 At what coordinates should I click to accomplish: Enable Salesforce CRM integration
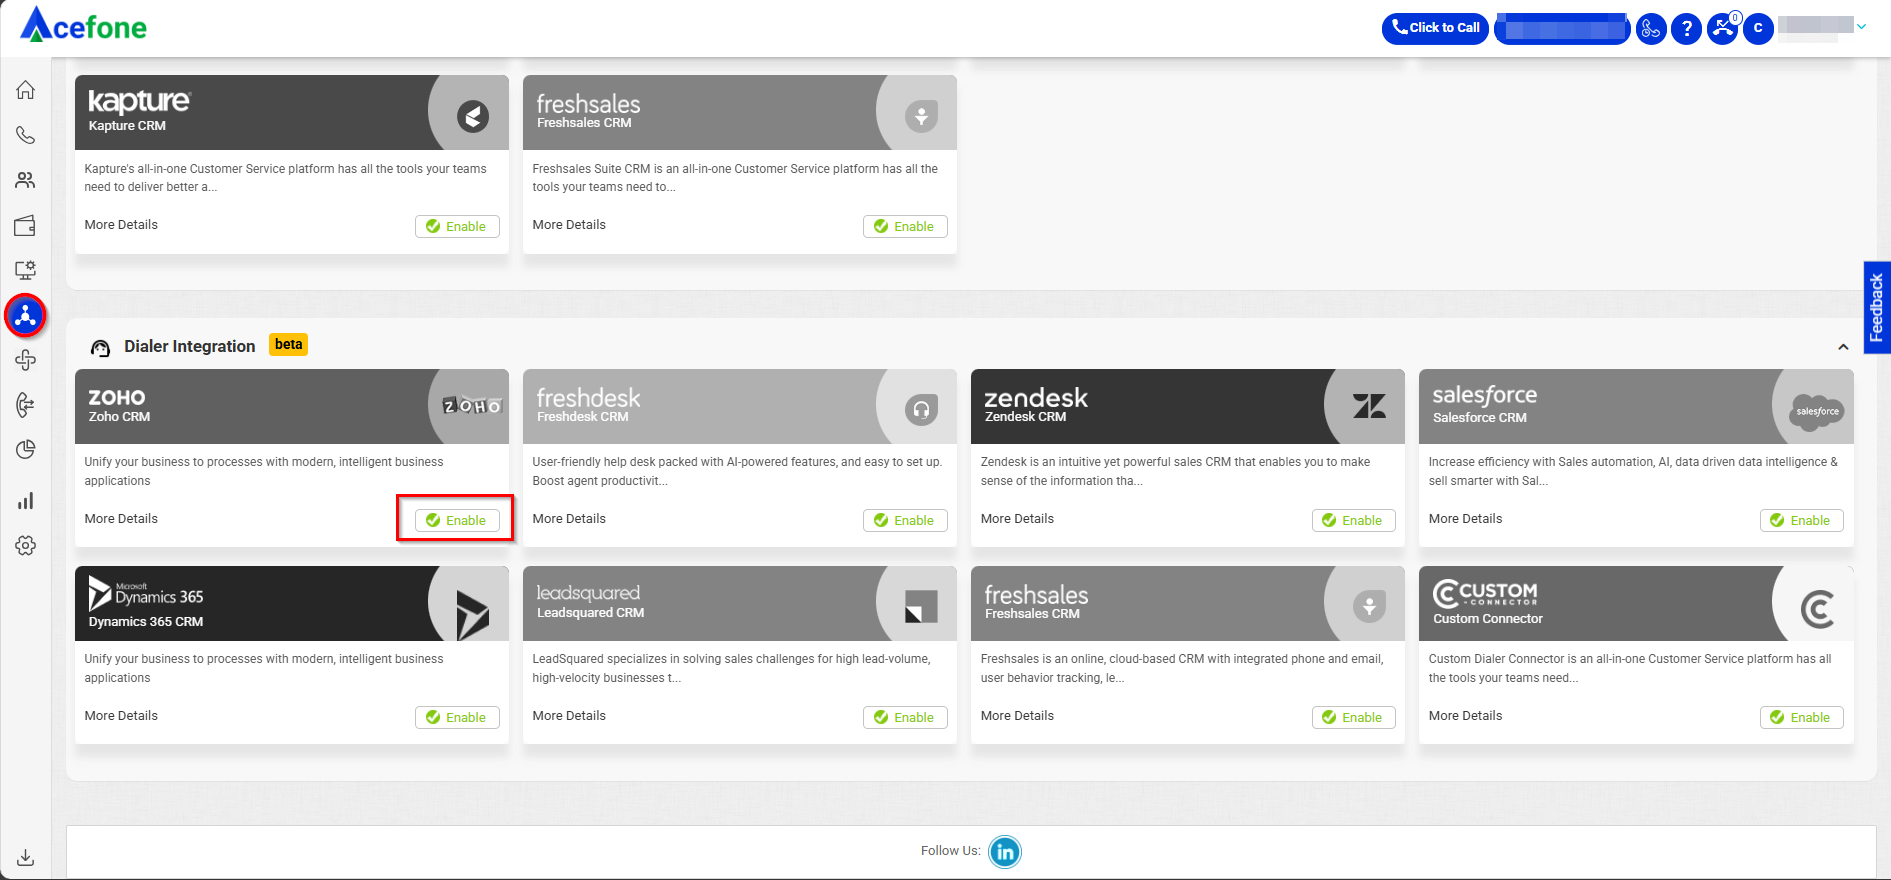click(1801, 520)
